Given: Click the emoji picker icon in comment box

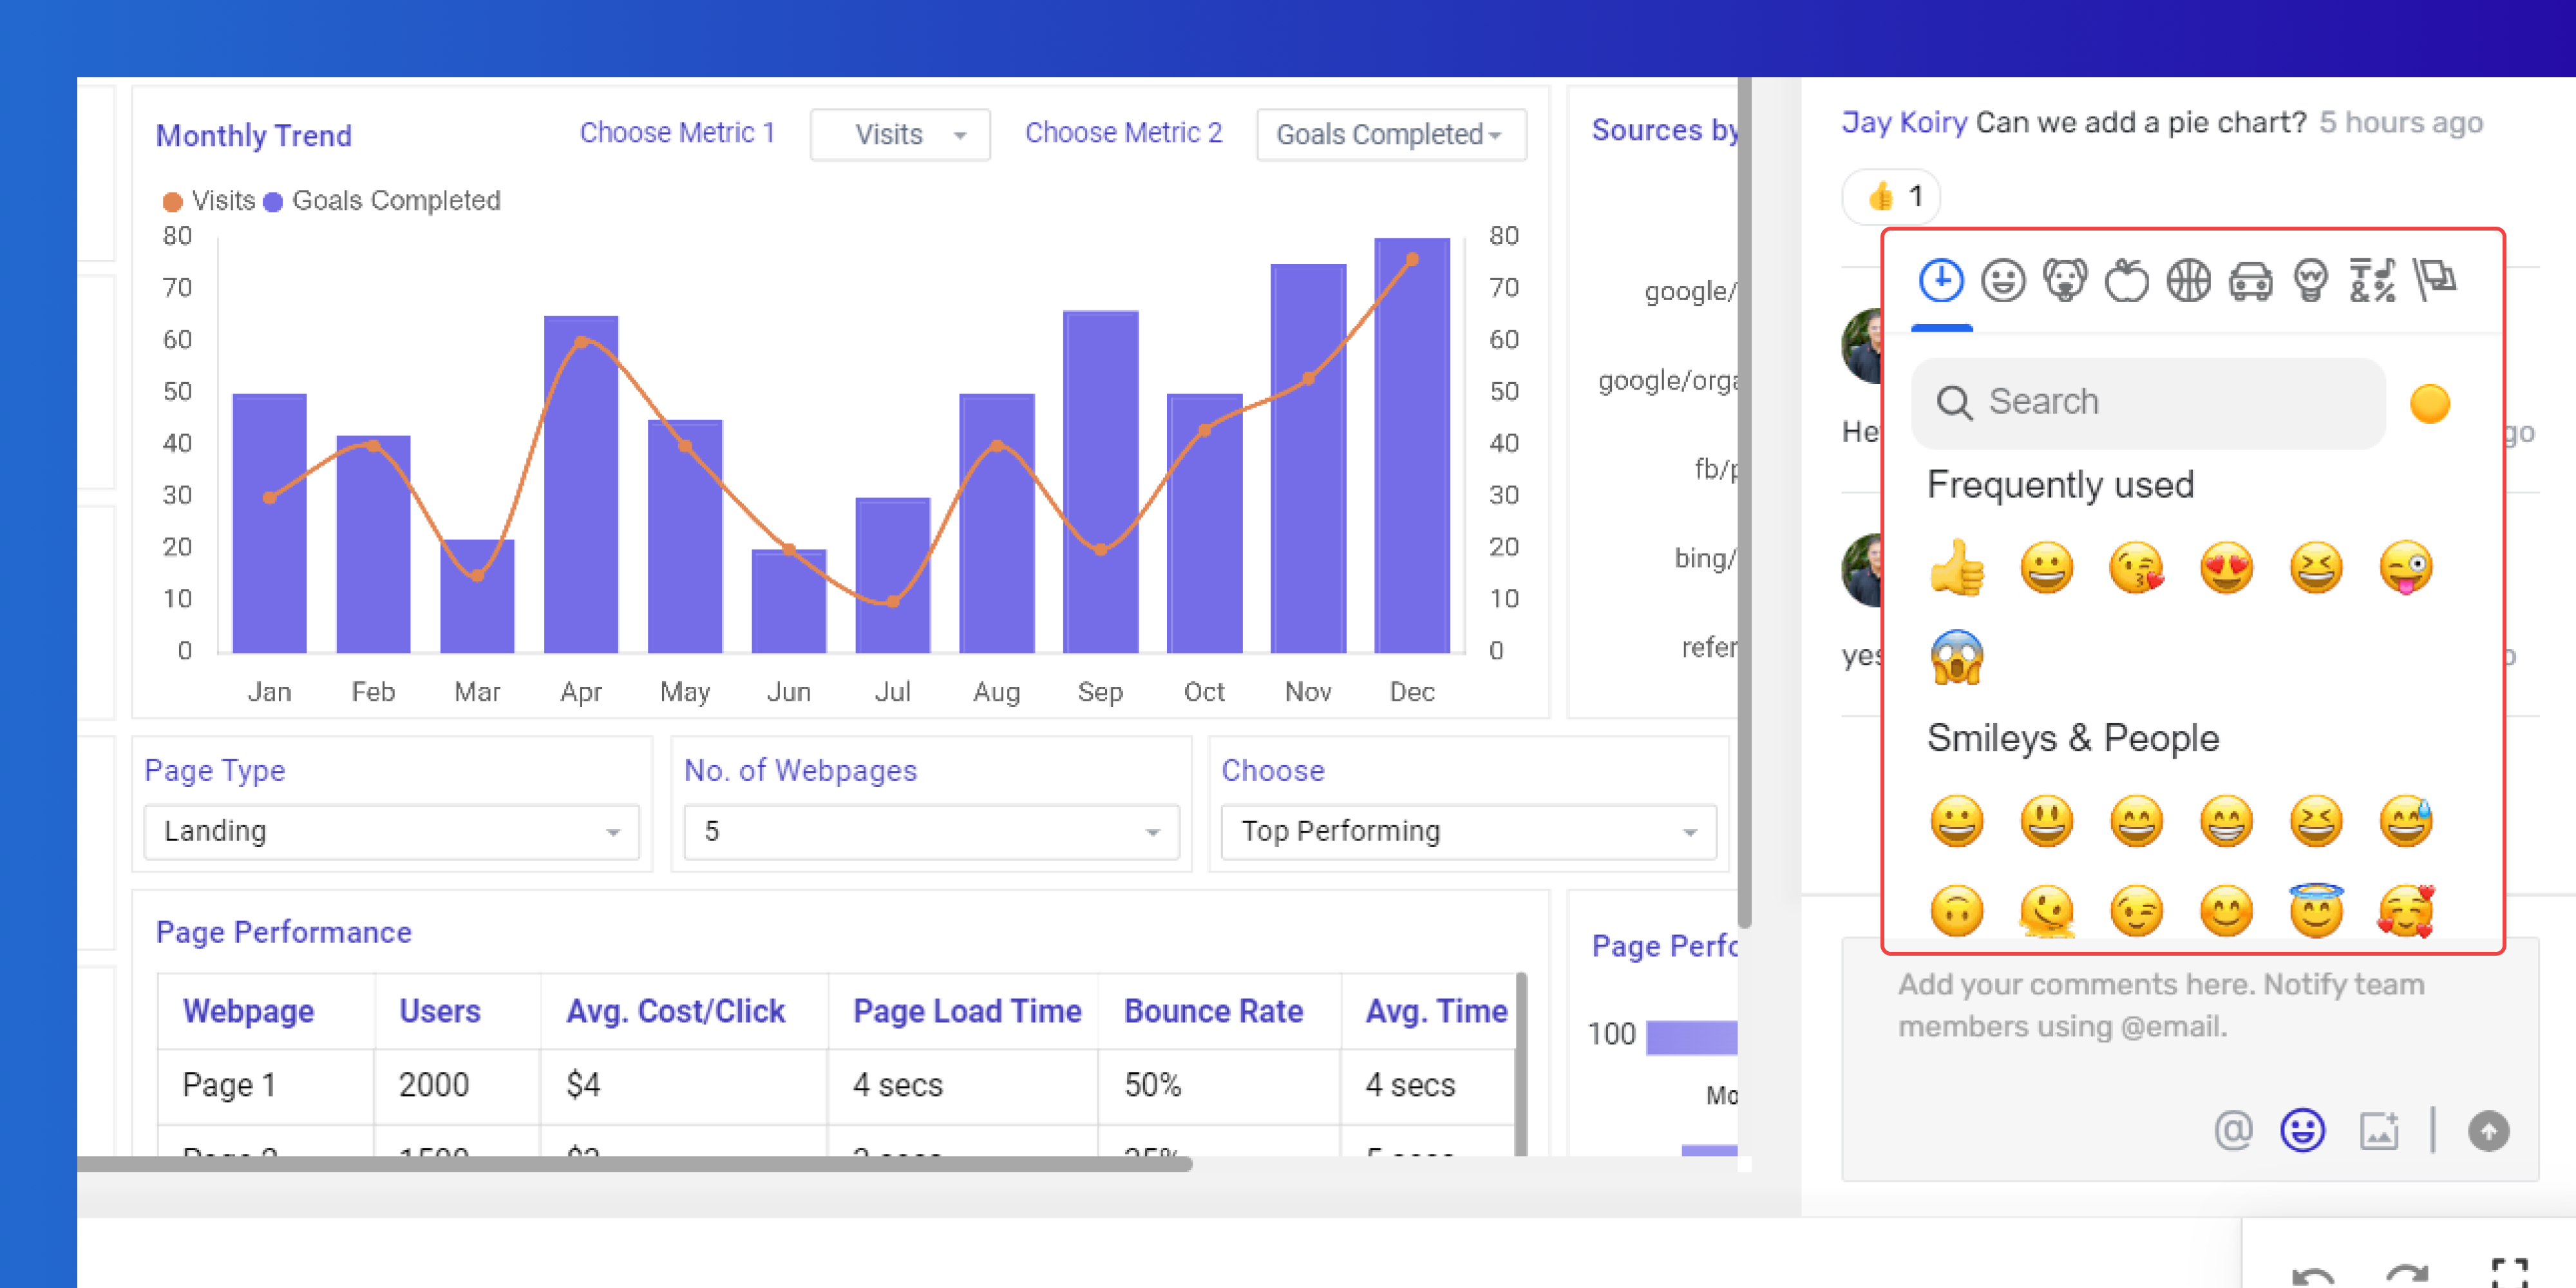Looking at the screenshot, I should (x=2302, y=1131).
